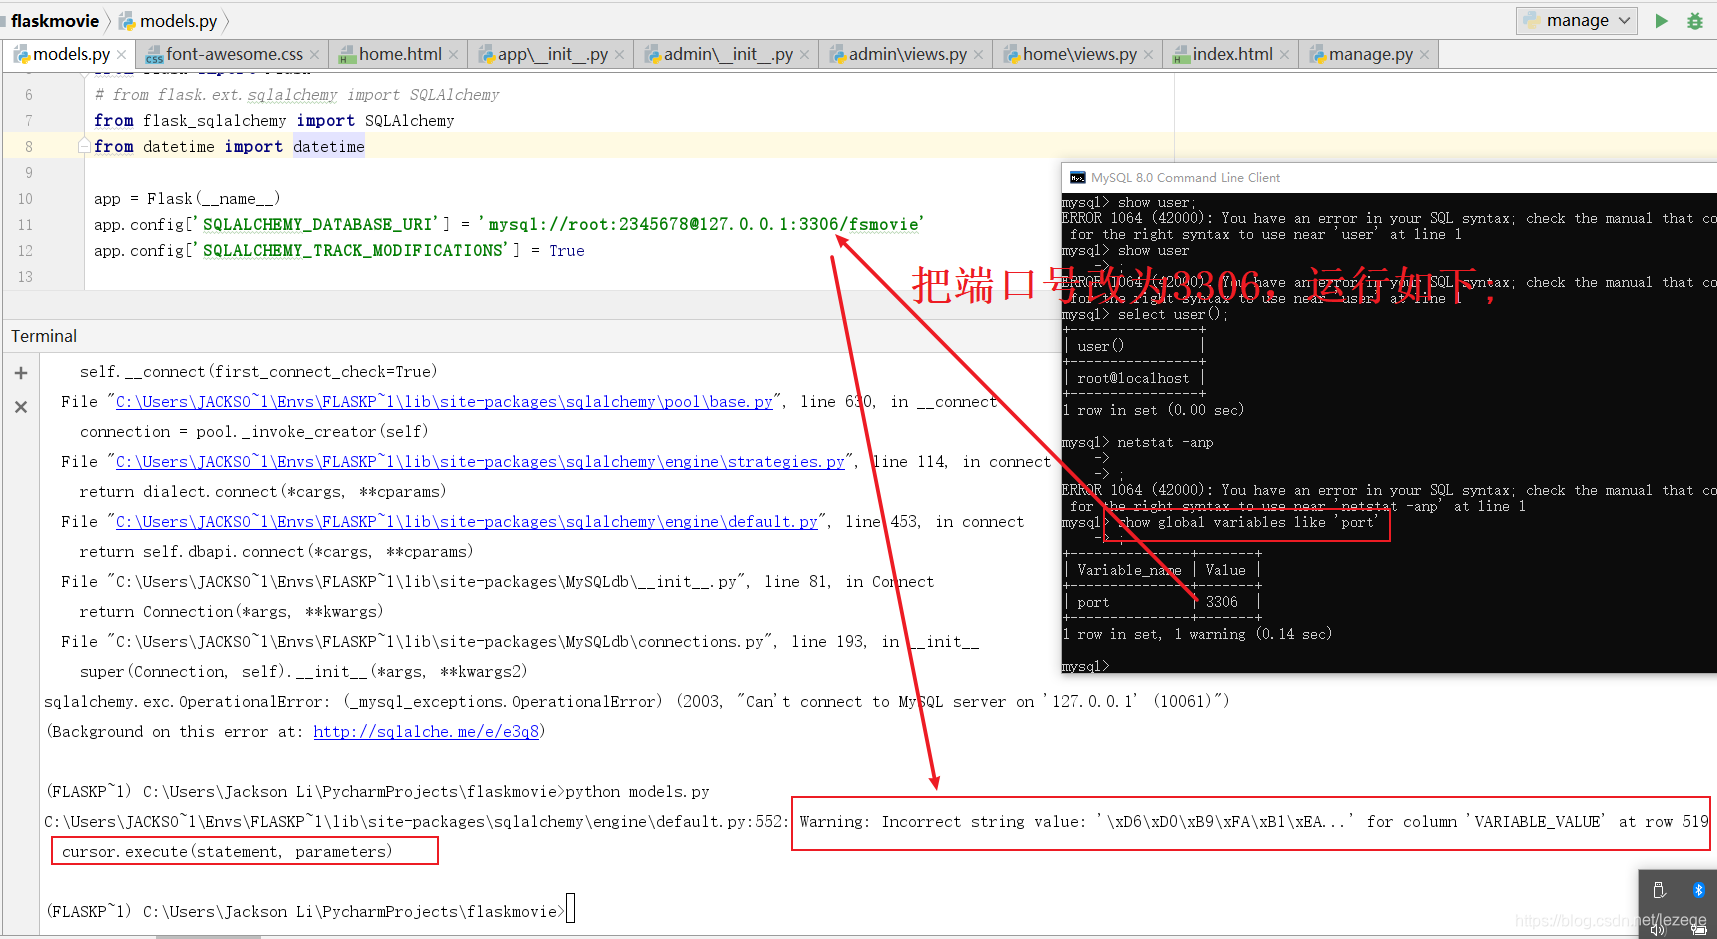Close the terminal session via the X icon
The height and width of the screenshot is (939, 1717).
(20, 406)
